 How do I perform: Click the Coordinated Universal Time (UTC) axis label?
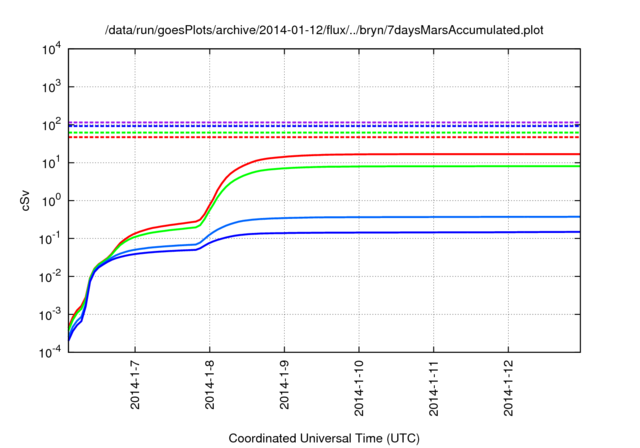(x=324, y=438)
